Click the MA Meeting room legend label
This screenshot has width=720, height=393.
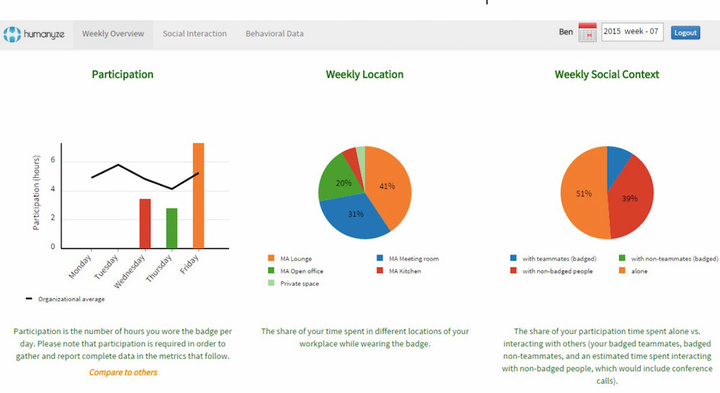(x=414, y=258)
